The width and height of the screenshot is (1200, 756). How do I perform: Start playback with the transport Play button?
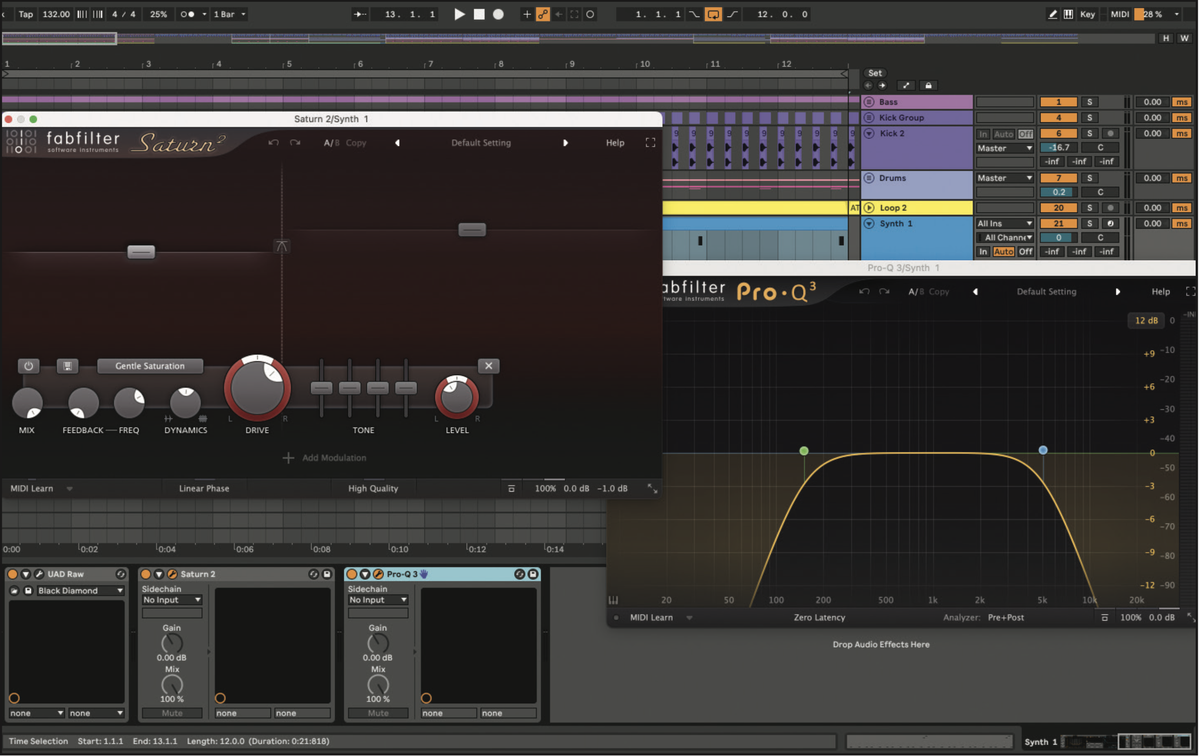point(459,14)
